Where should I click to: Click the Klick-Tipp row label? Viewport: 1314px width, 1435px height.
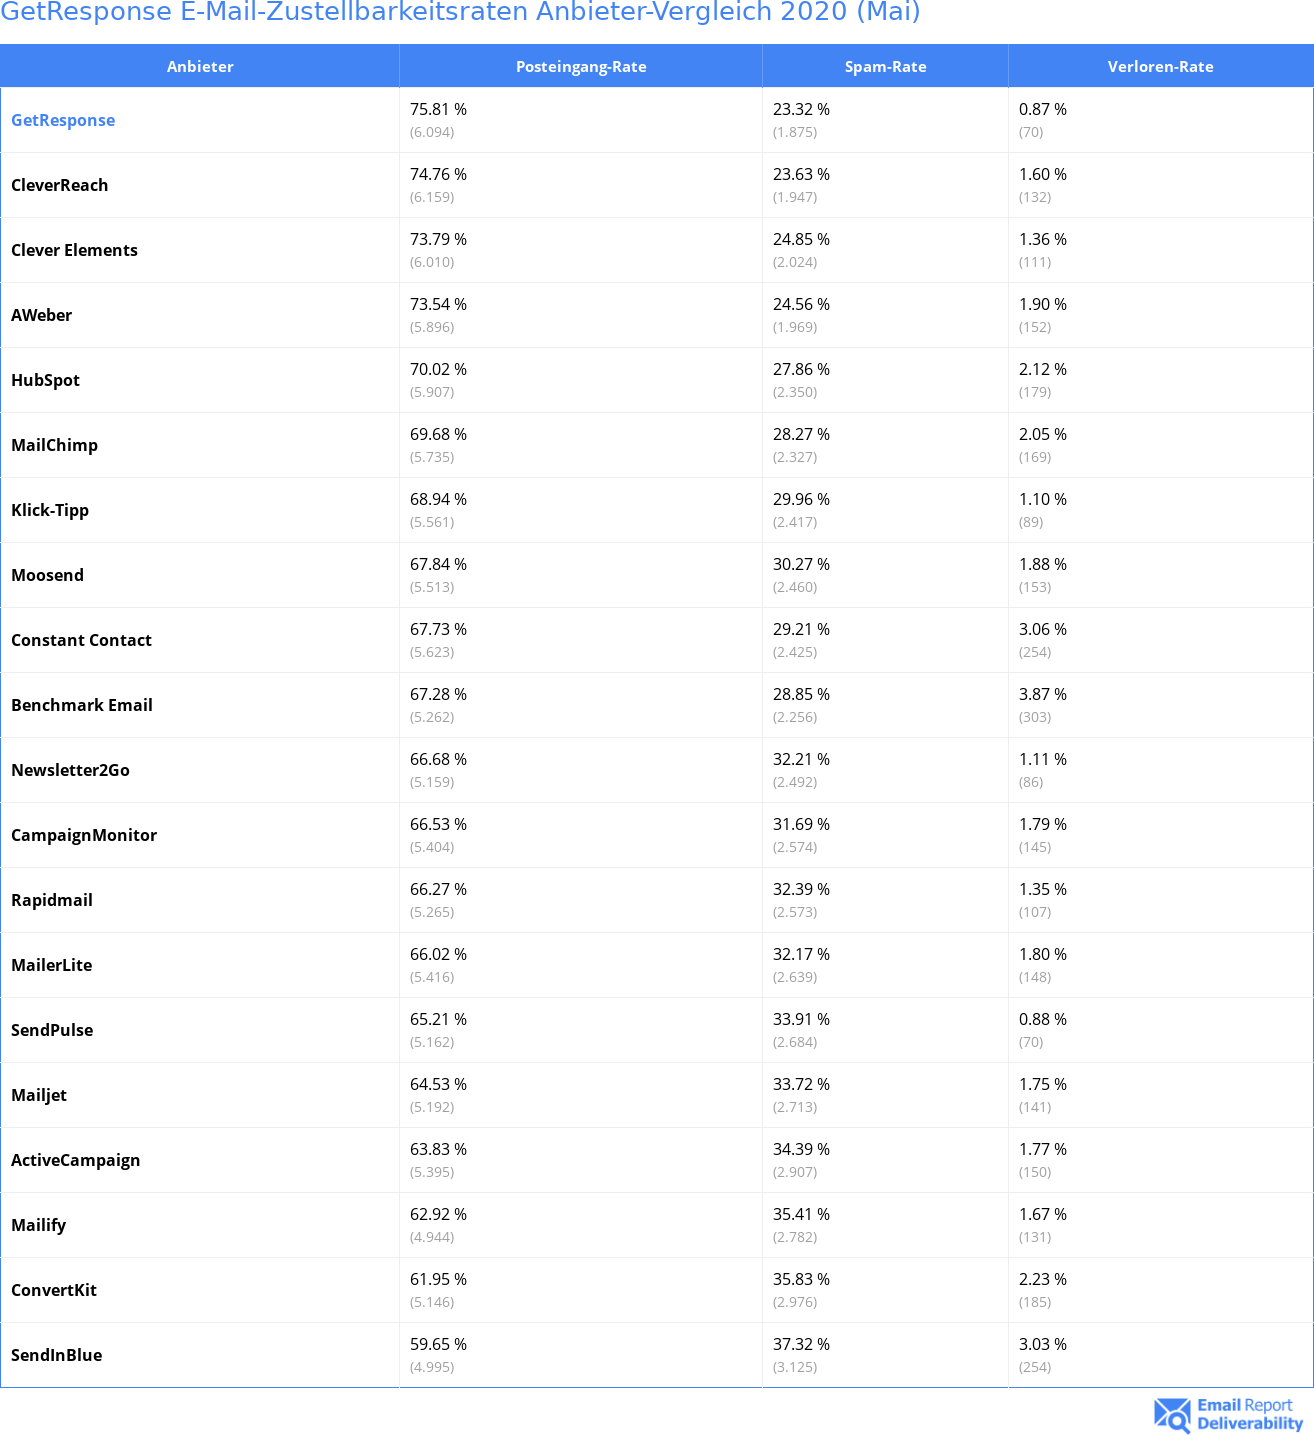50,510
